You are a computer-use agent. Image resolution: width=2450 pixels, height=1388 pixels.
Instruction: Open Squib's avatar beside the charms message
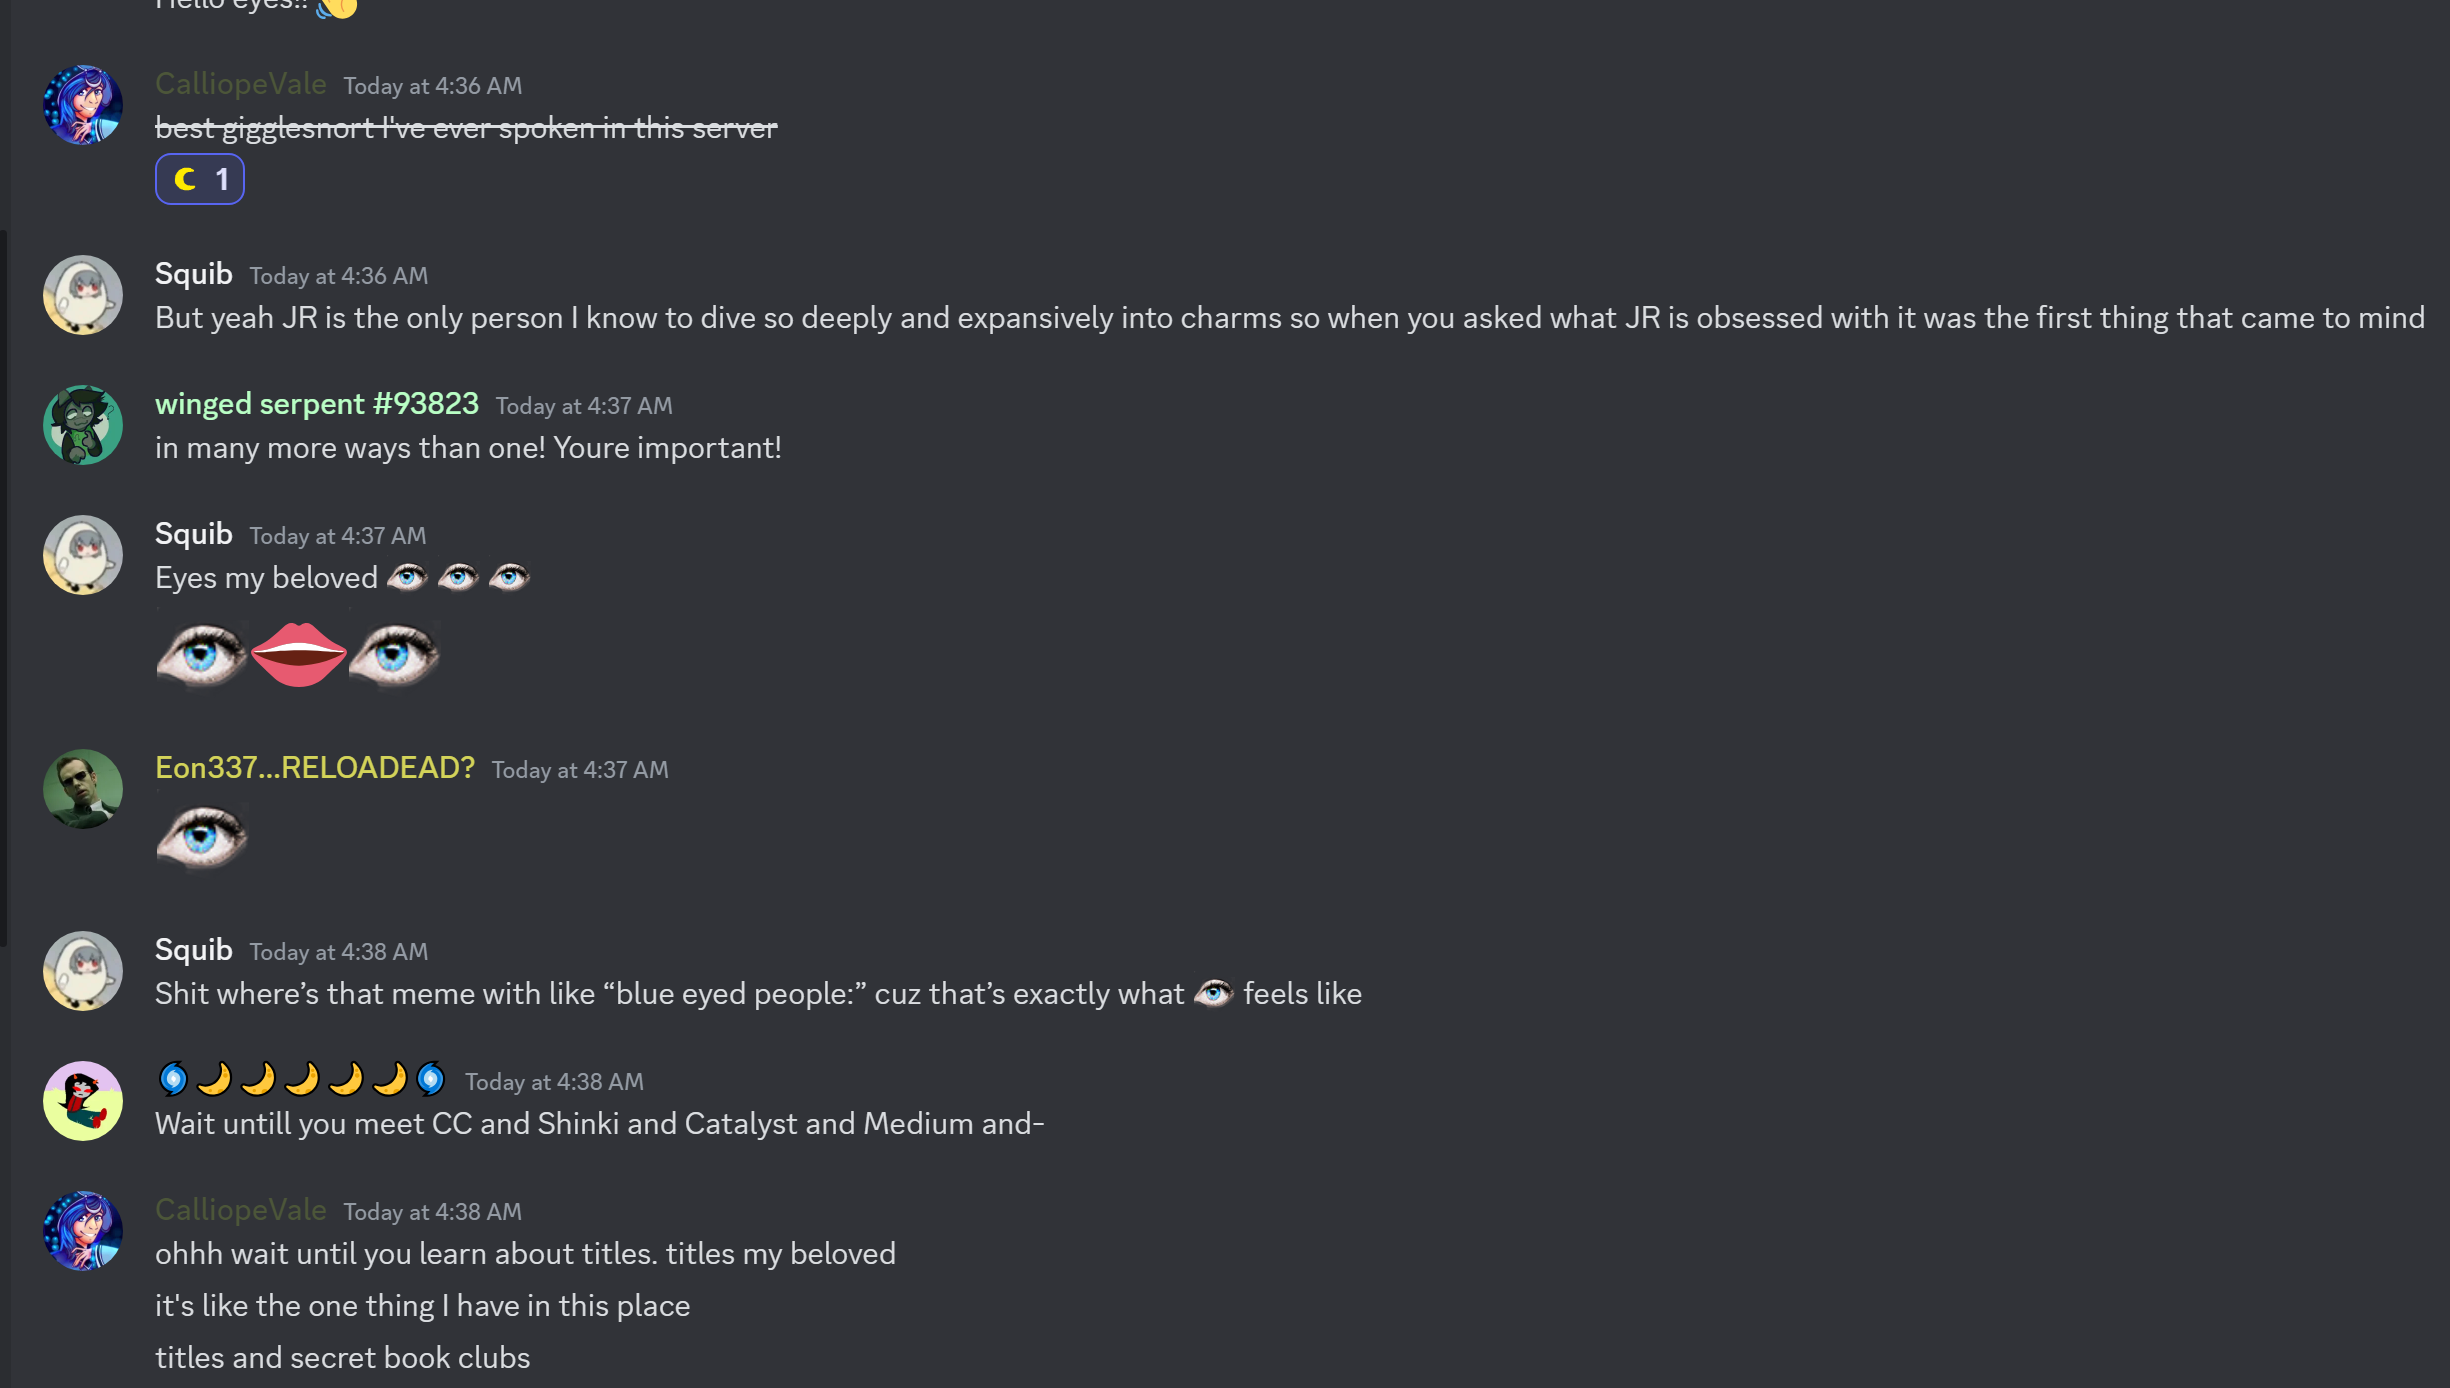click(83, 295)
